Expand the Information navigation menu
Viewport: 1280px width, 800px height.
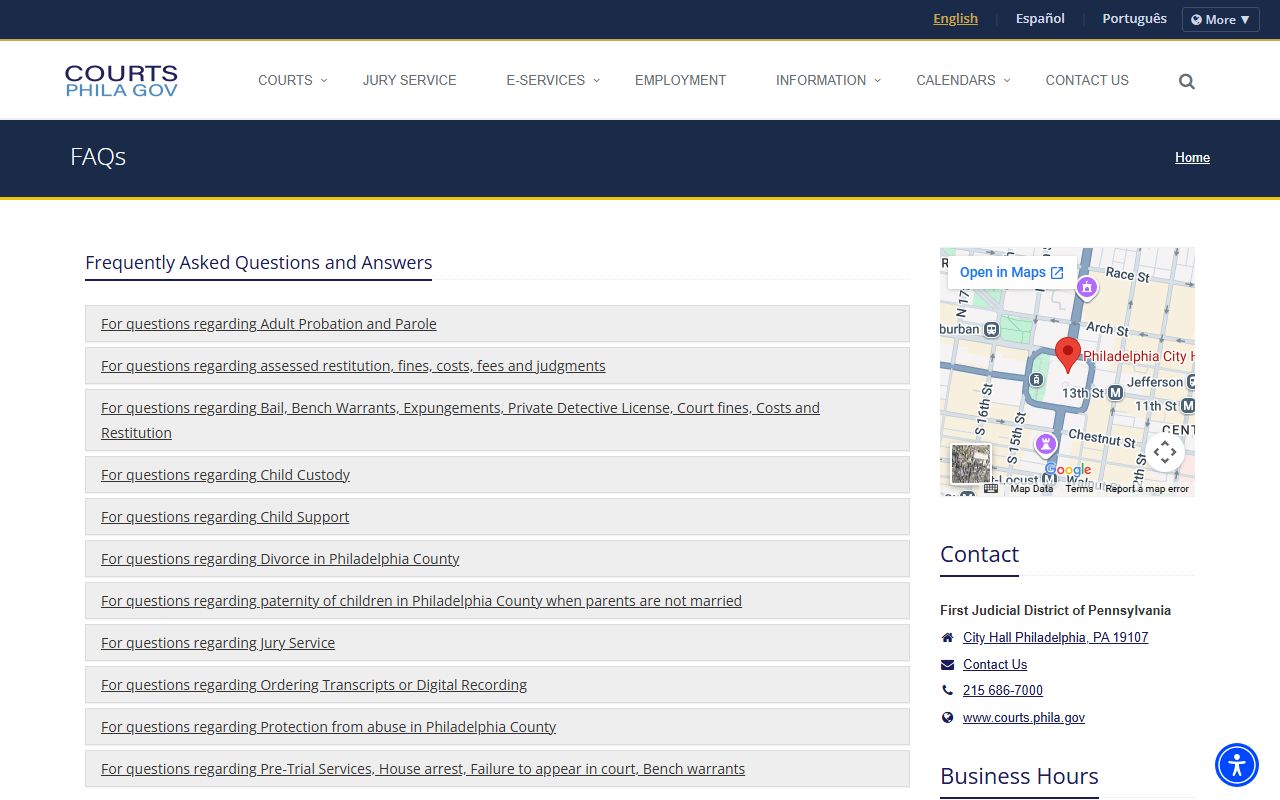(828, 80)
